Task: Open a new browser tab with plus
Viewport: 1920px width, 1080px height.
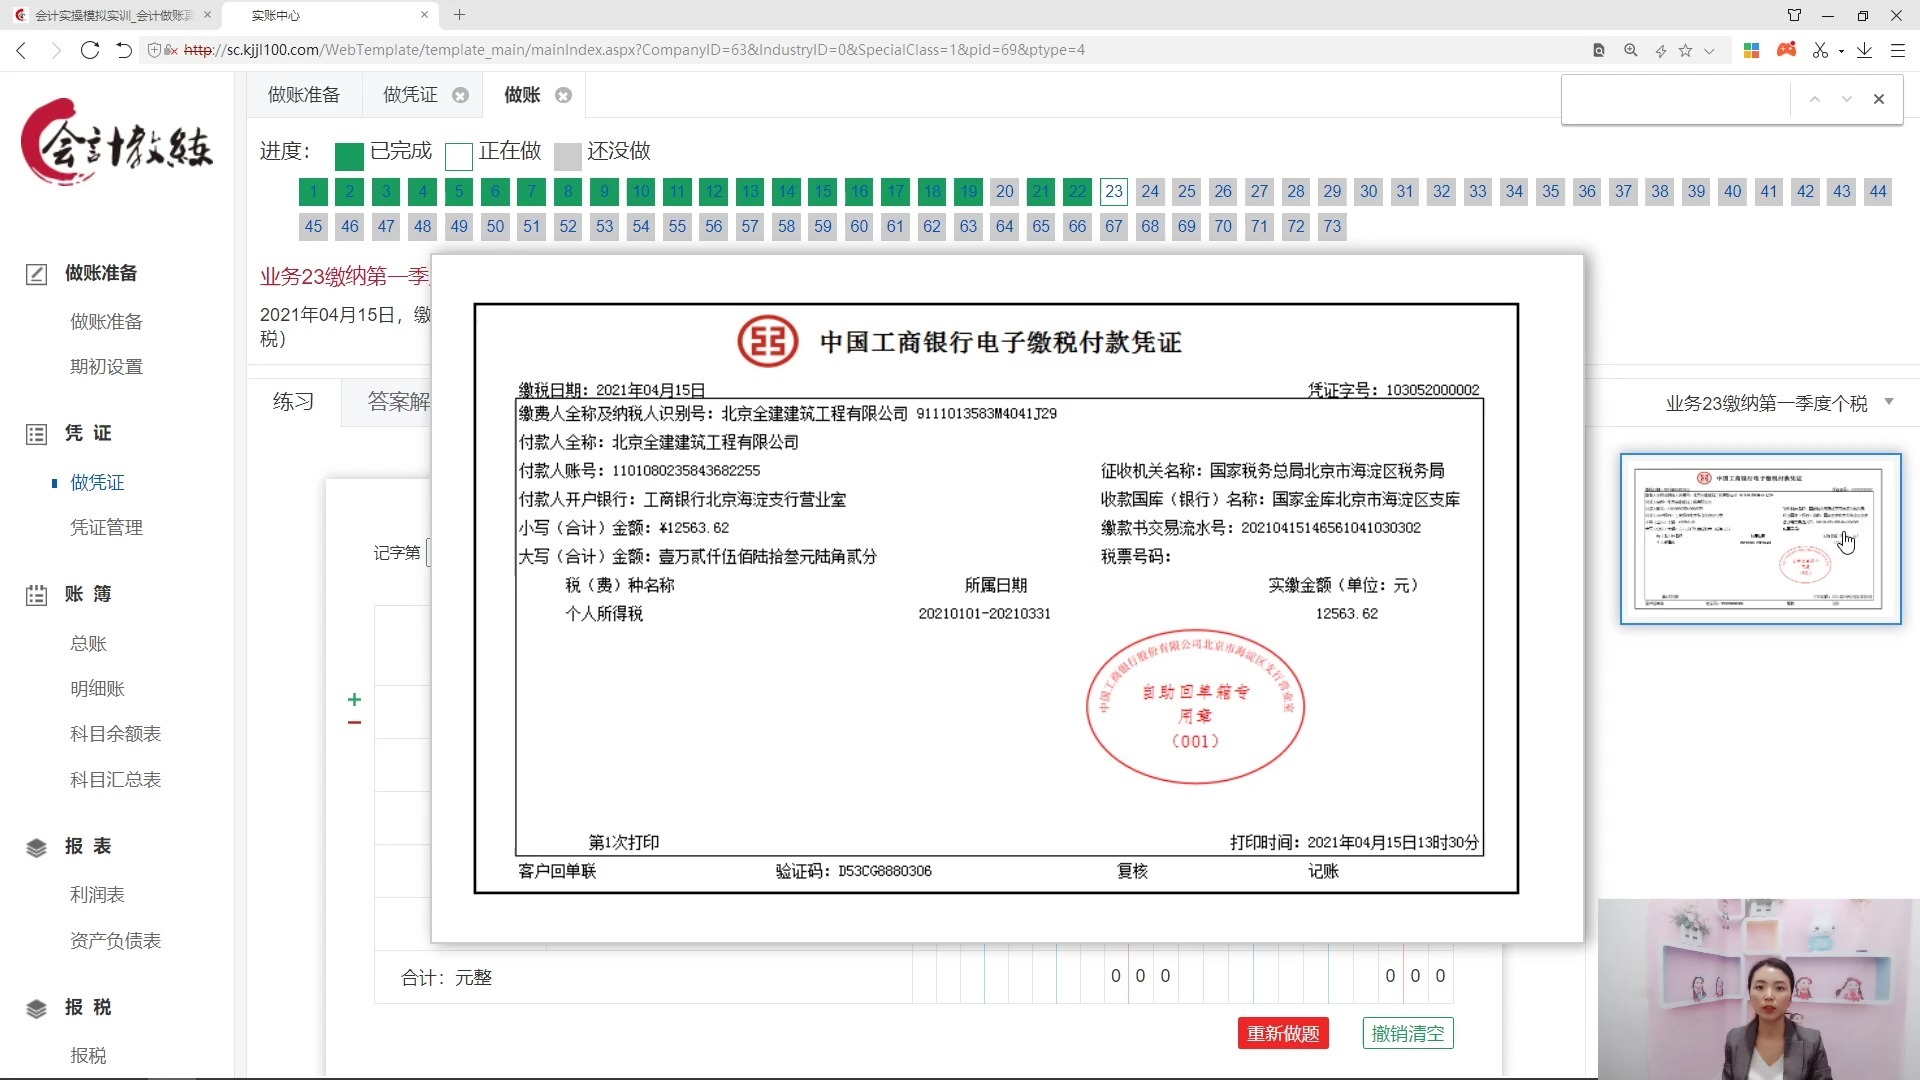Action: click(x=459, y=15)
